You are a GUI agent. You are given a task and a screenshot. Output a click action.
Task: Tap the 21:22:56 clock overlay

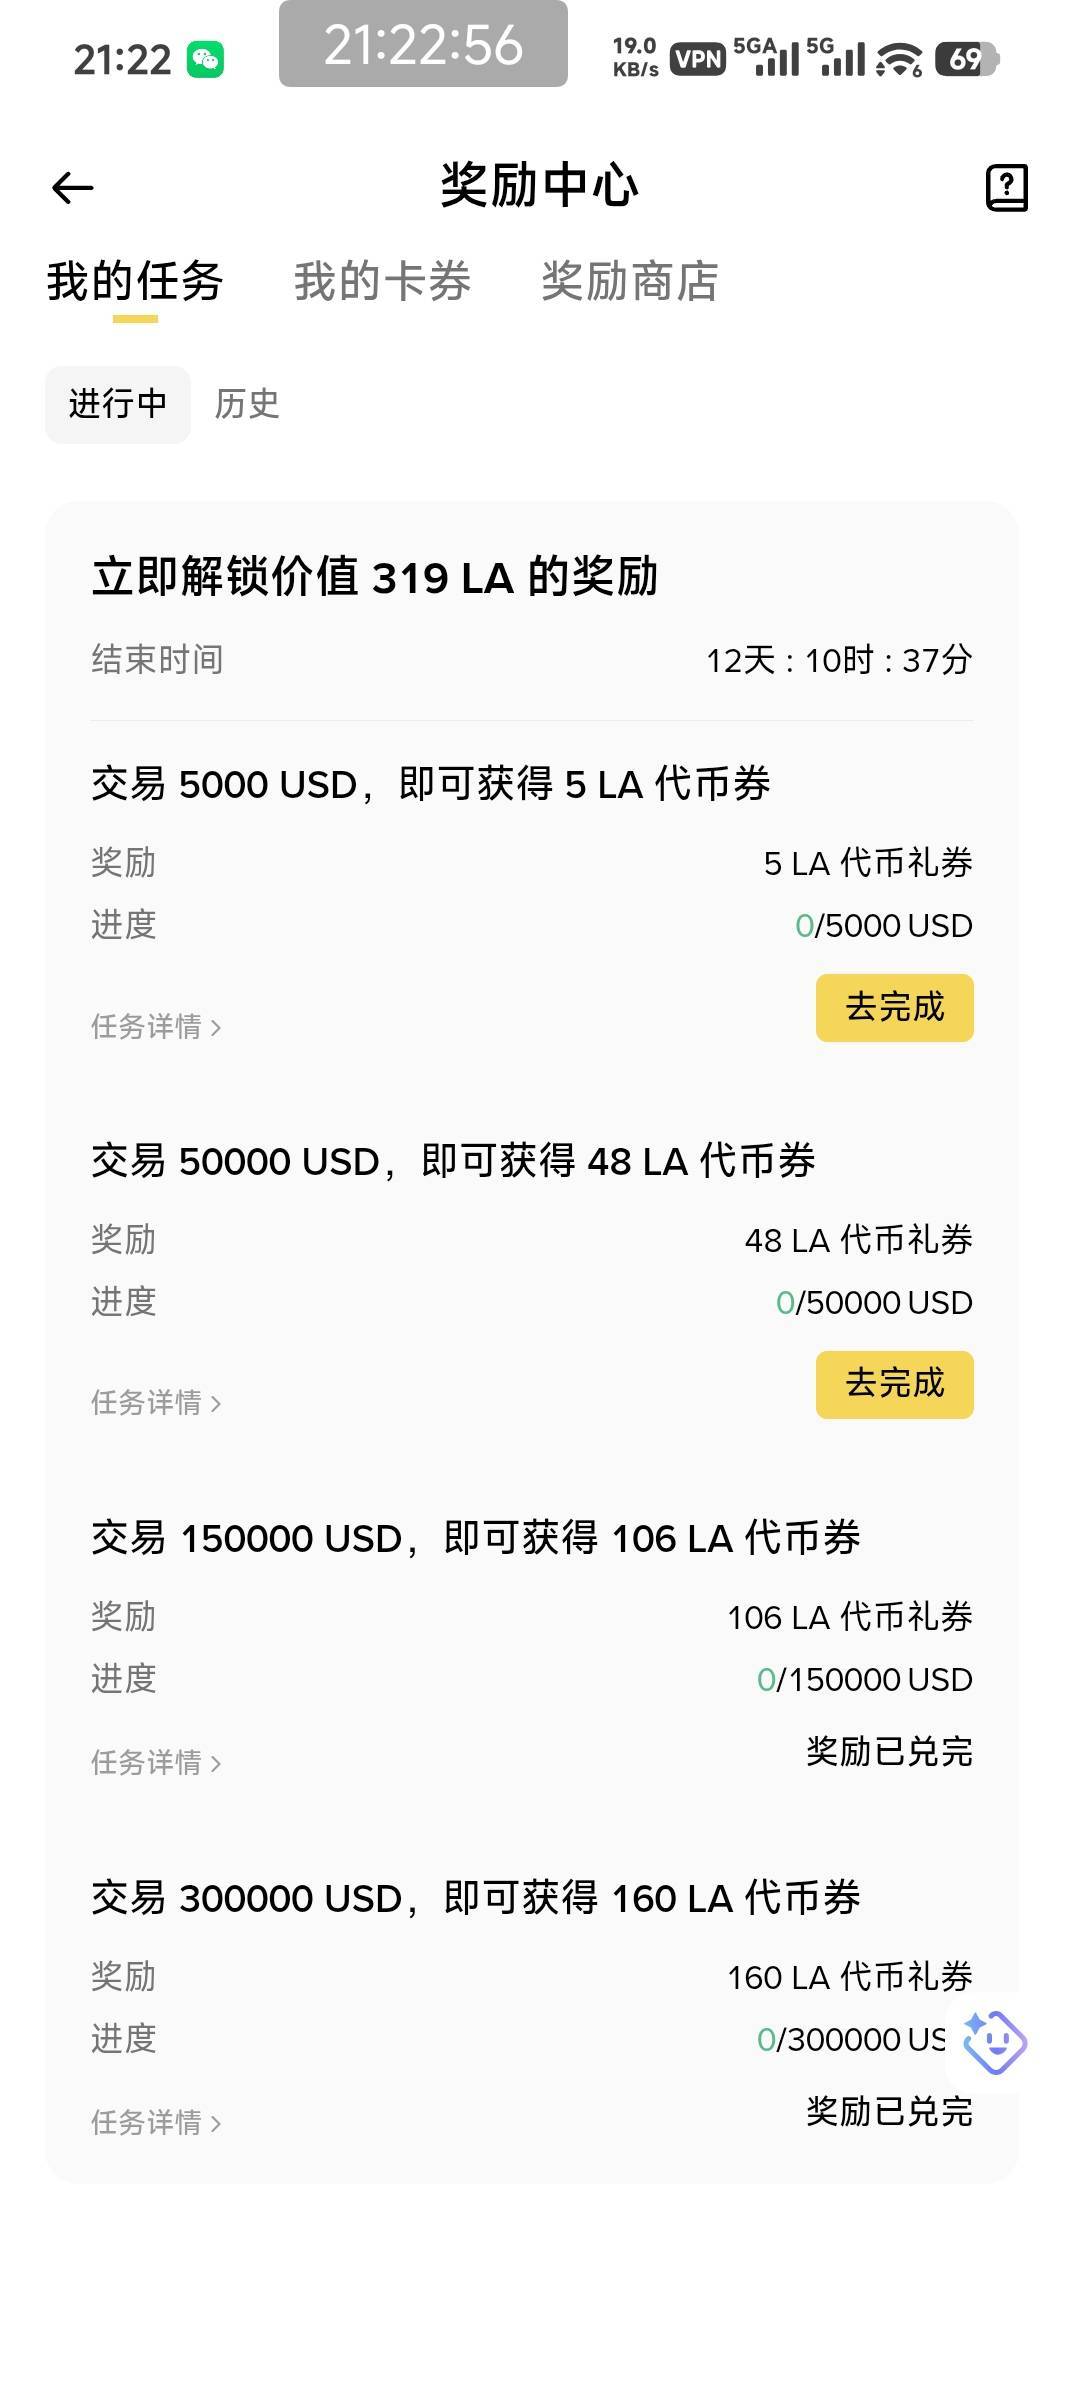pyautogui.click(x=423, y=45)
